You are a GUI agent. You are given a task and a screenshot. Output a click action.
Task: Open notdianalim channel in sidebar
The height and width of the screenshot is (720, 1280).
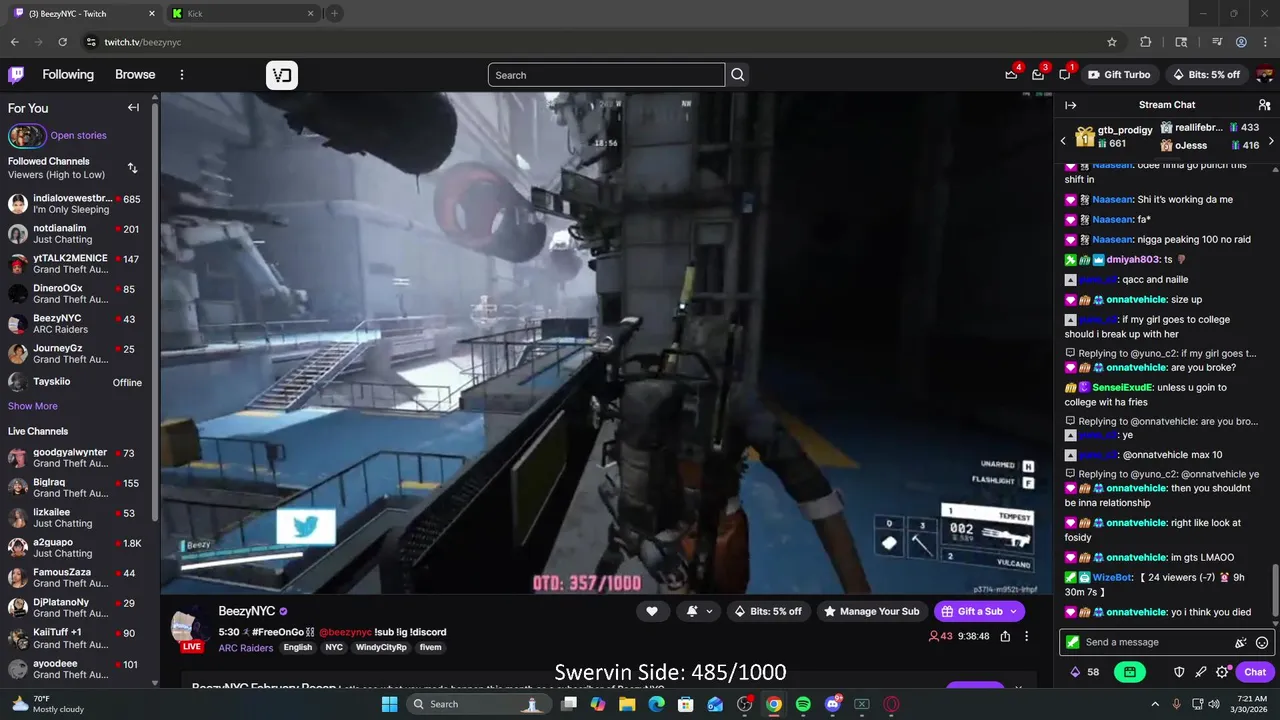[x=77, y=234]
